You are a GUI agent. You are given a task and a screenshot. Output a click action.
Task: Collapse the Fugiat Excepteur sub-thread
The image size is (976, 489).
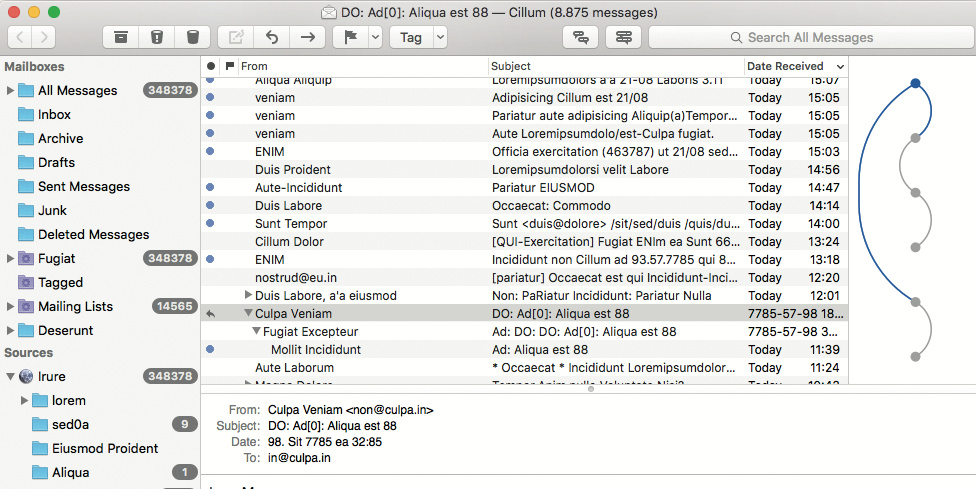[x=256, y=332]
